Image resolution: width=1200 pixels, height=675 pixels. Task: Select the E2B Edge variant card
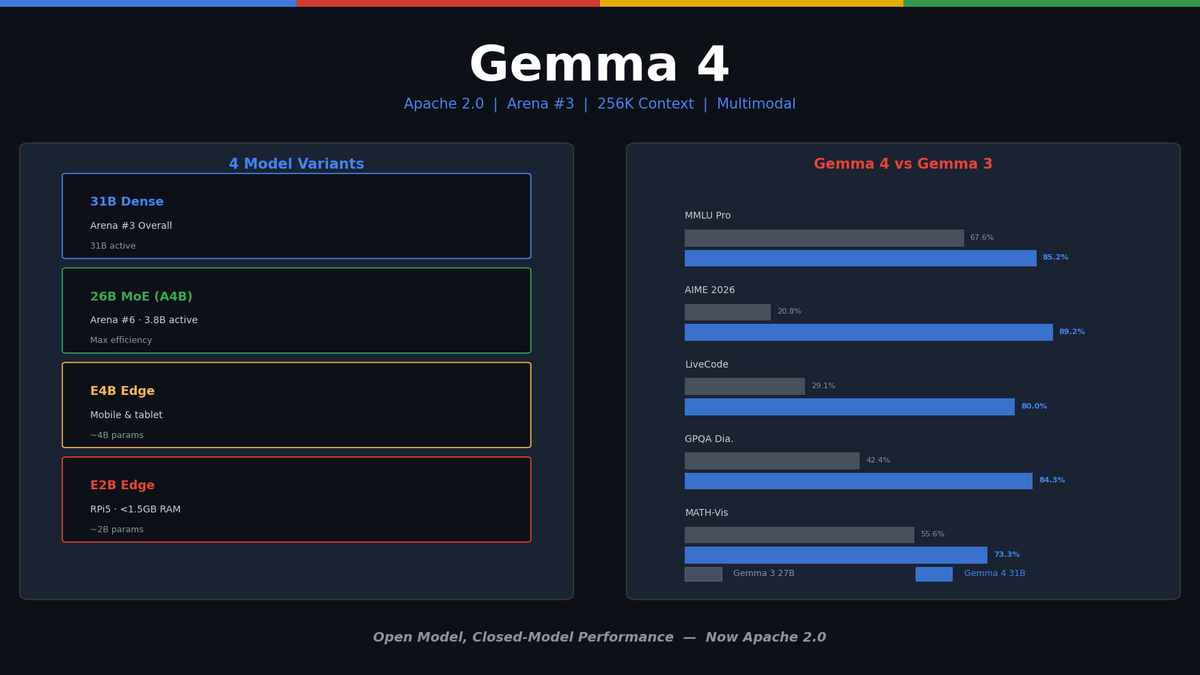pyautogui.click(x=296, y=499)
